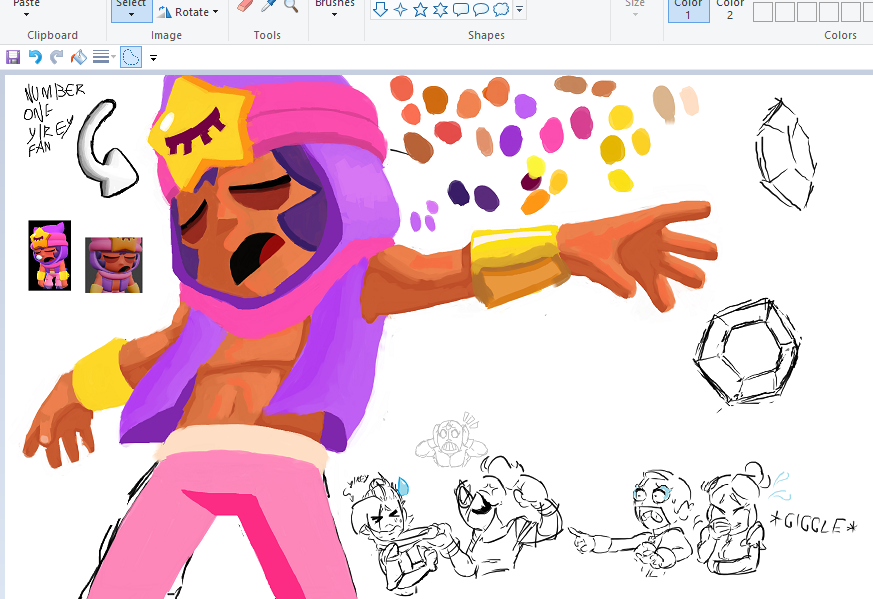The image size is (873, 599).
Task: Click the empty color box beside Color 2
Action: [762, 12]
